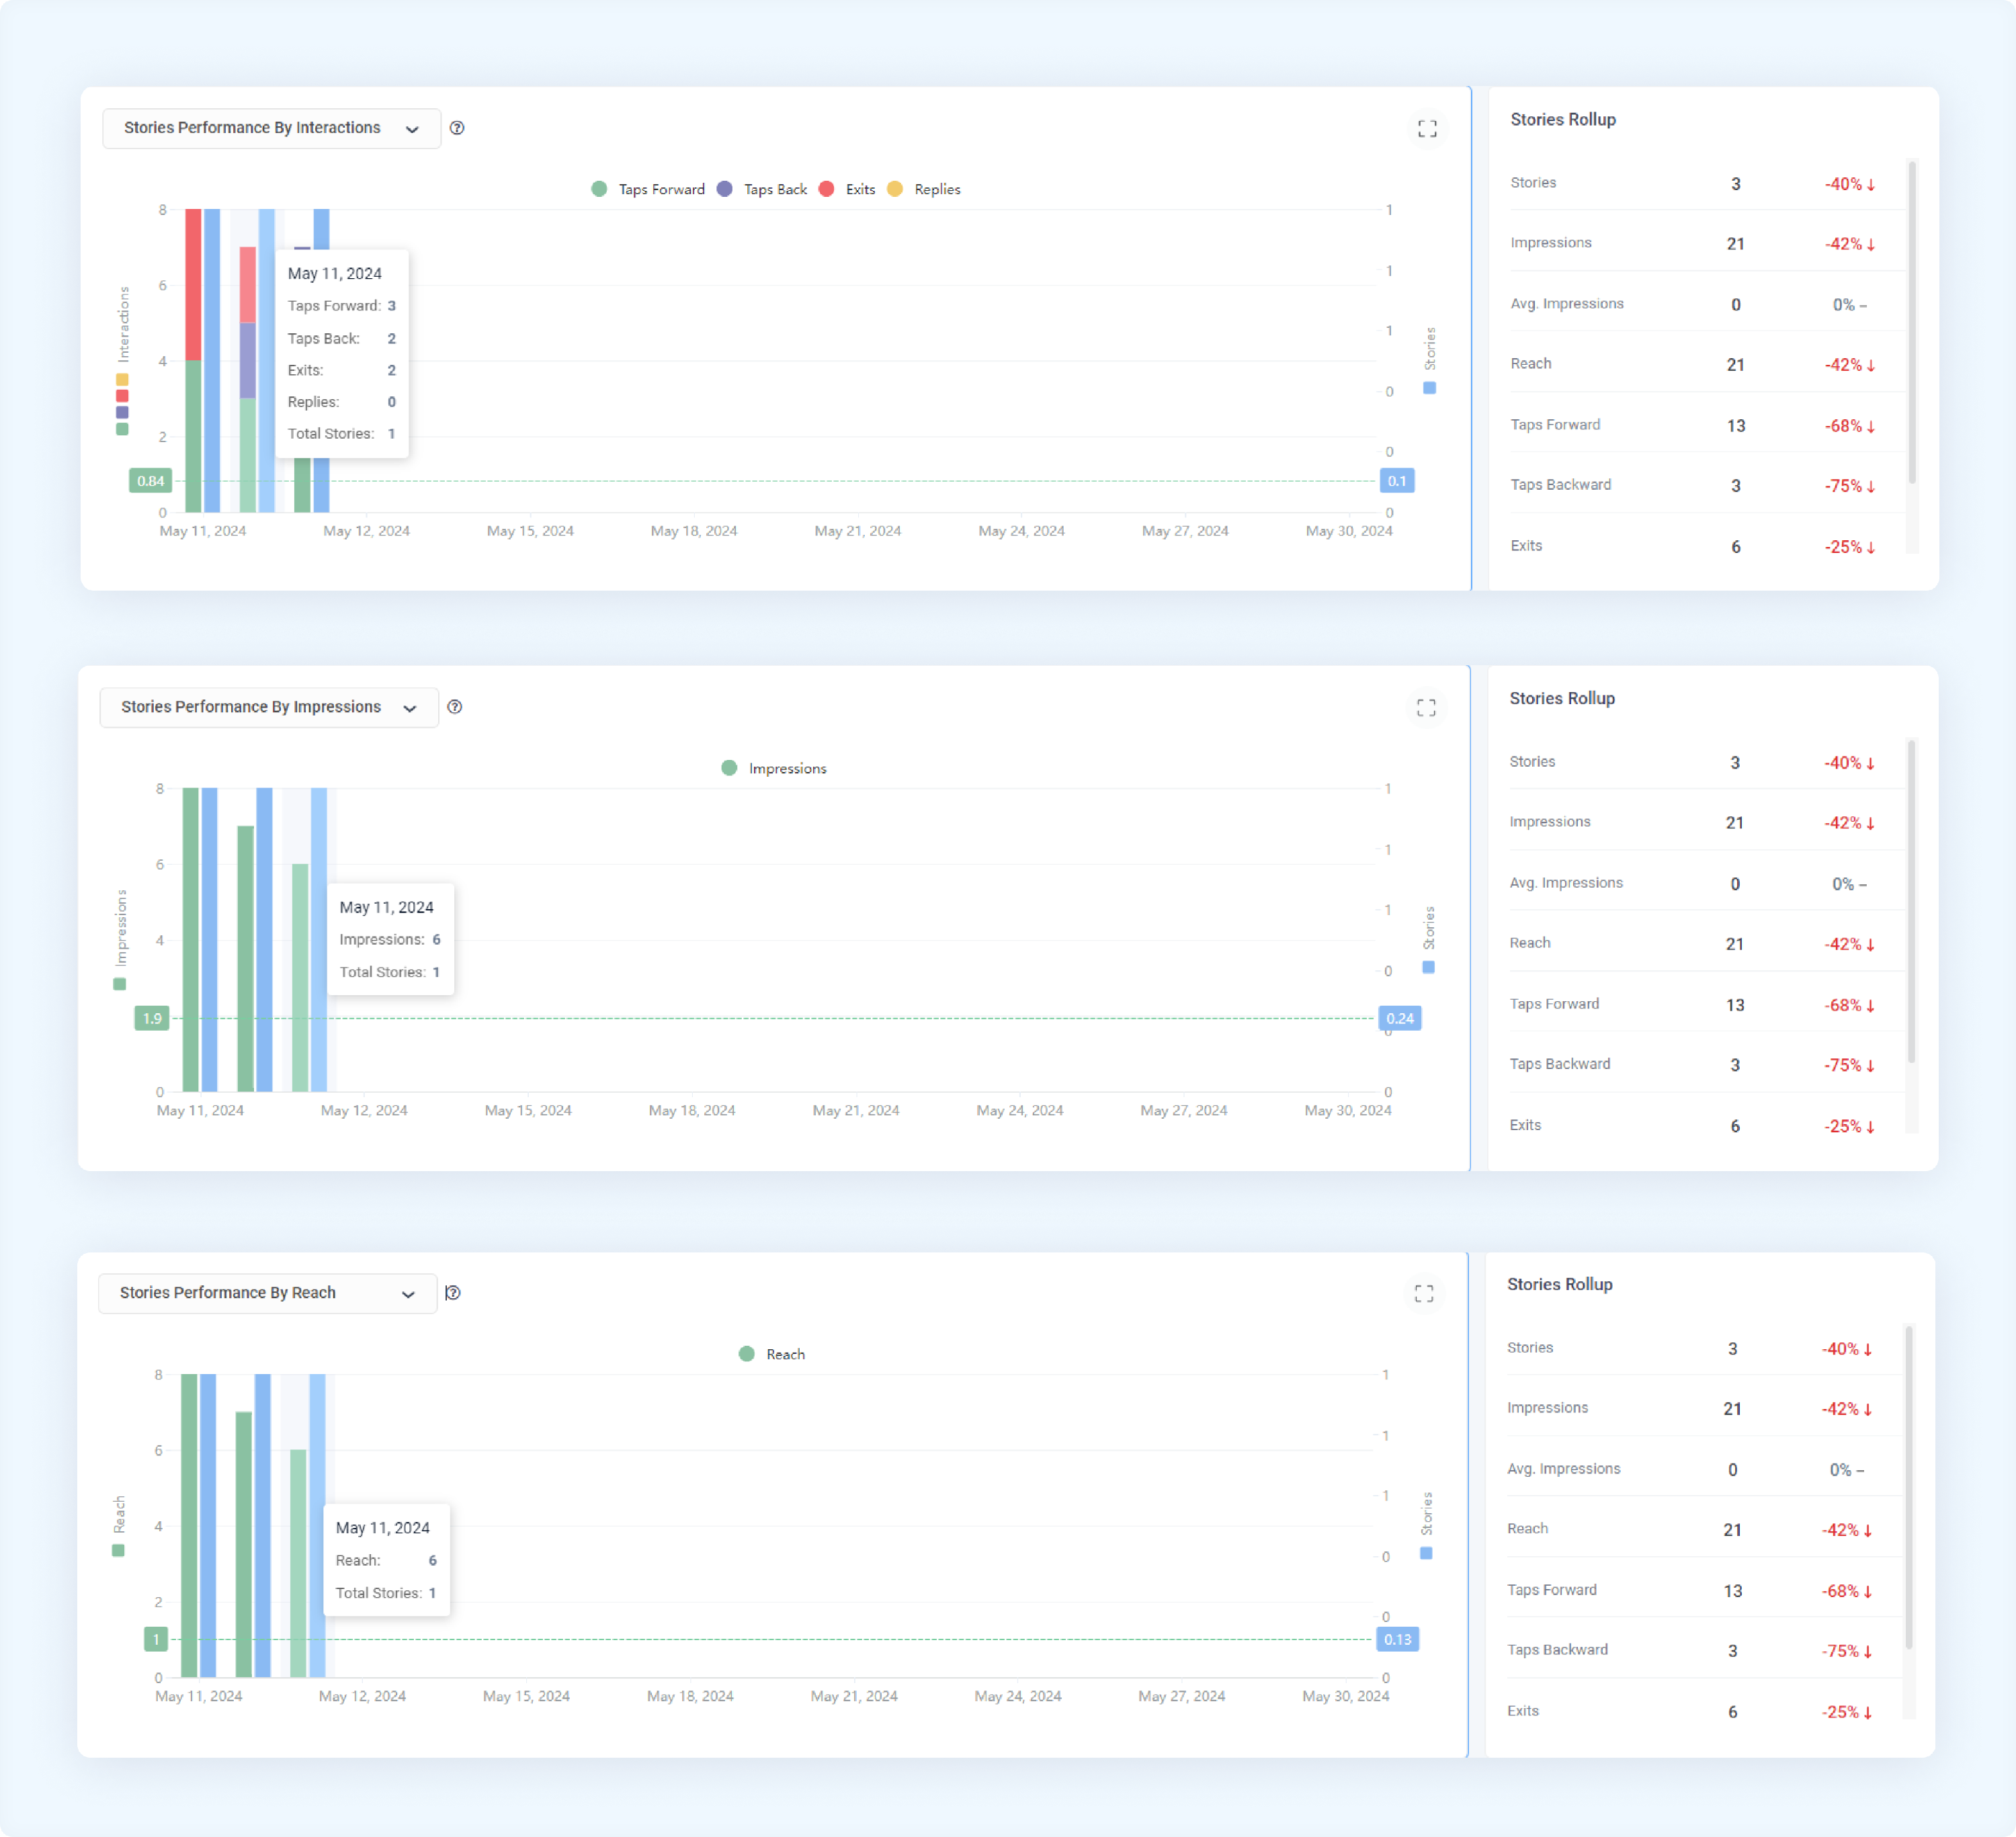Toggle the Taps Back legend series
Image resolution: width=2016 pixels, height=1837 pixels.
762,189
